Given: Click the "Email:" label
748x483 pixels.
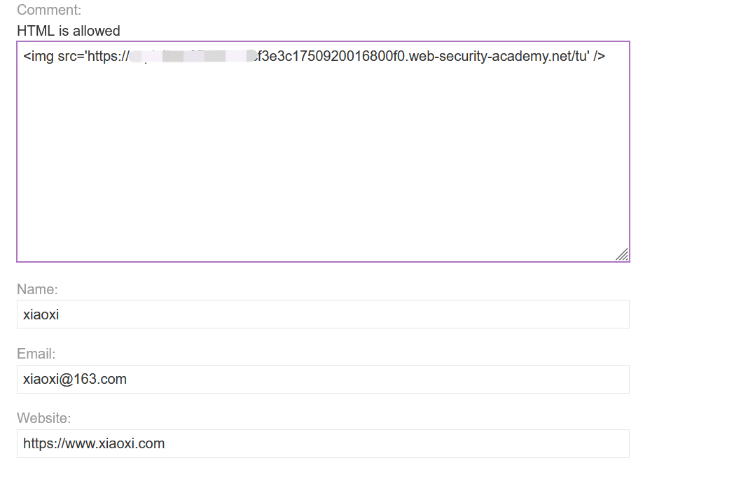Looking at the screenshot, I should point(36,354).
